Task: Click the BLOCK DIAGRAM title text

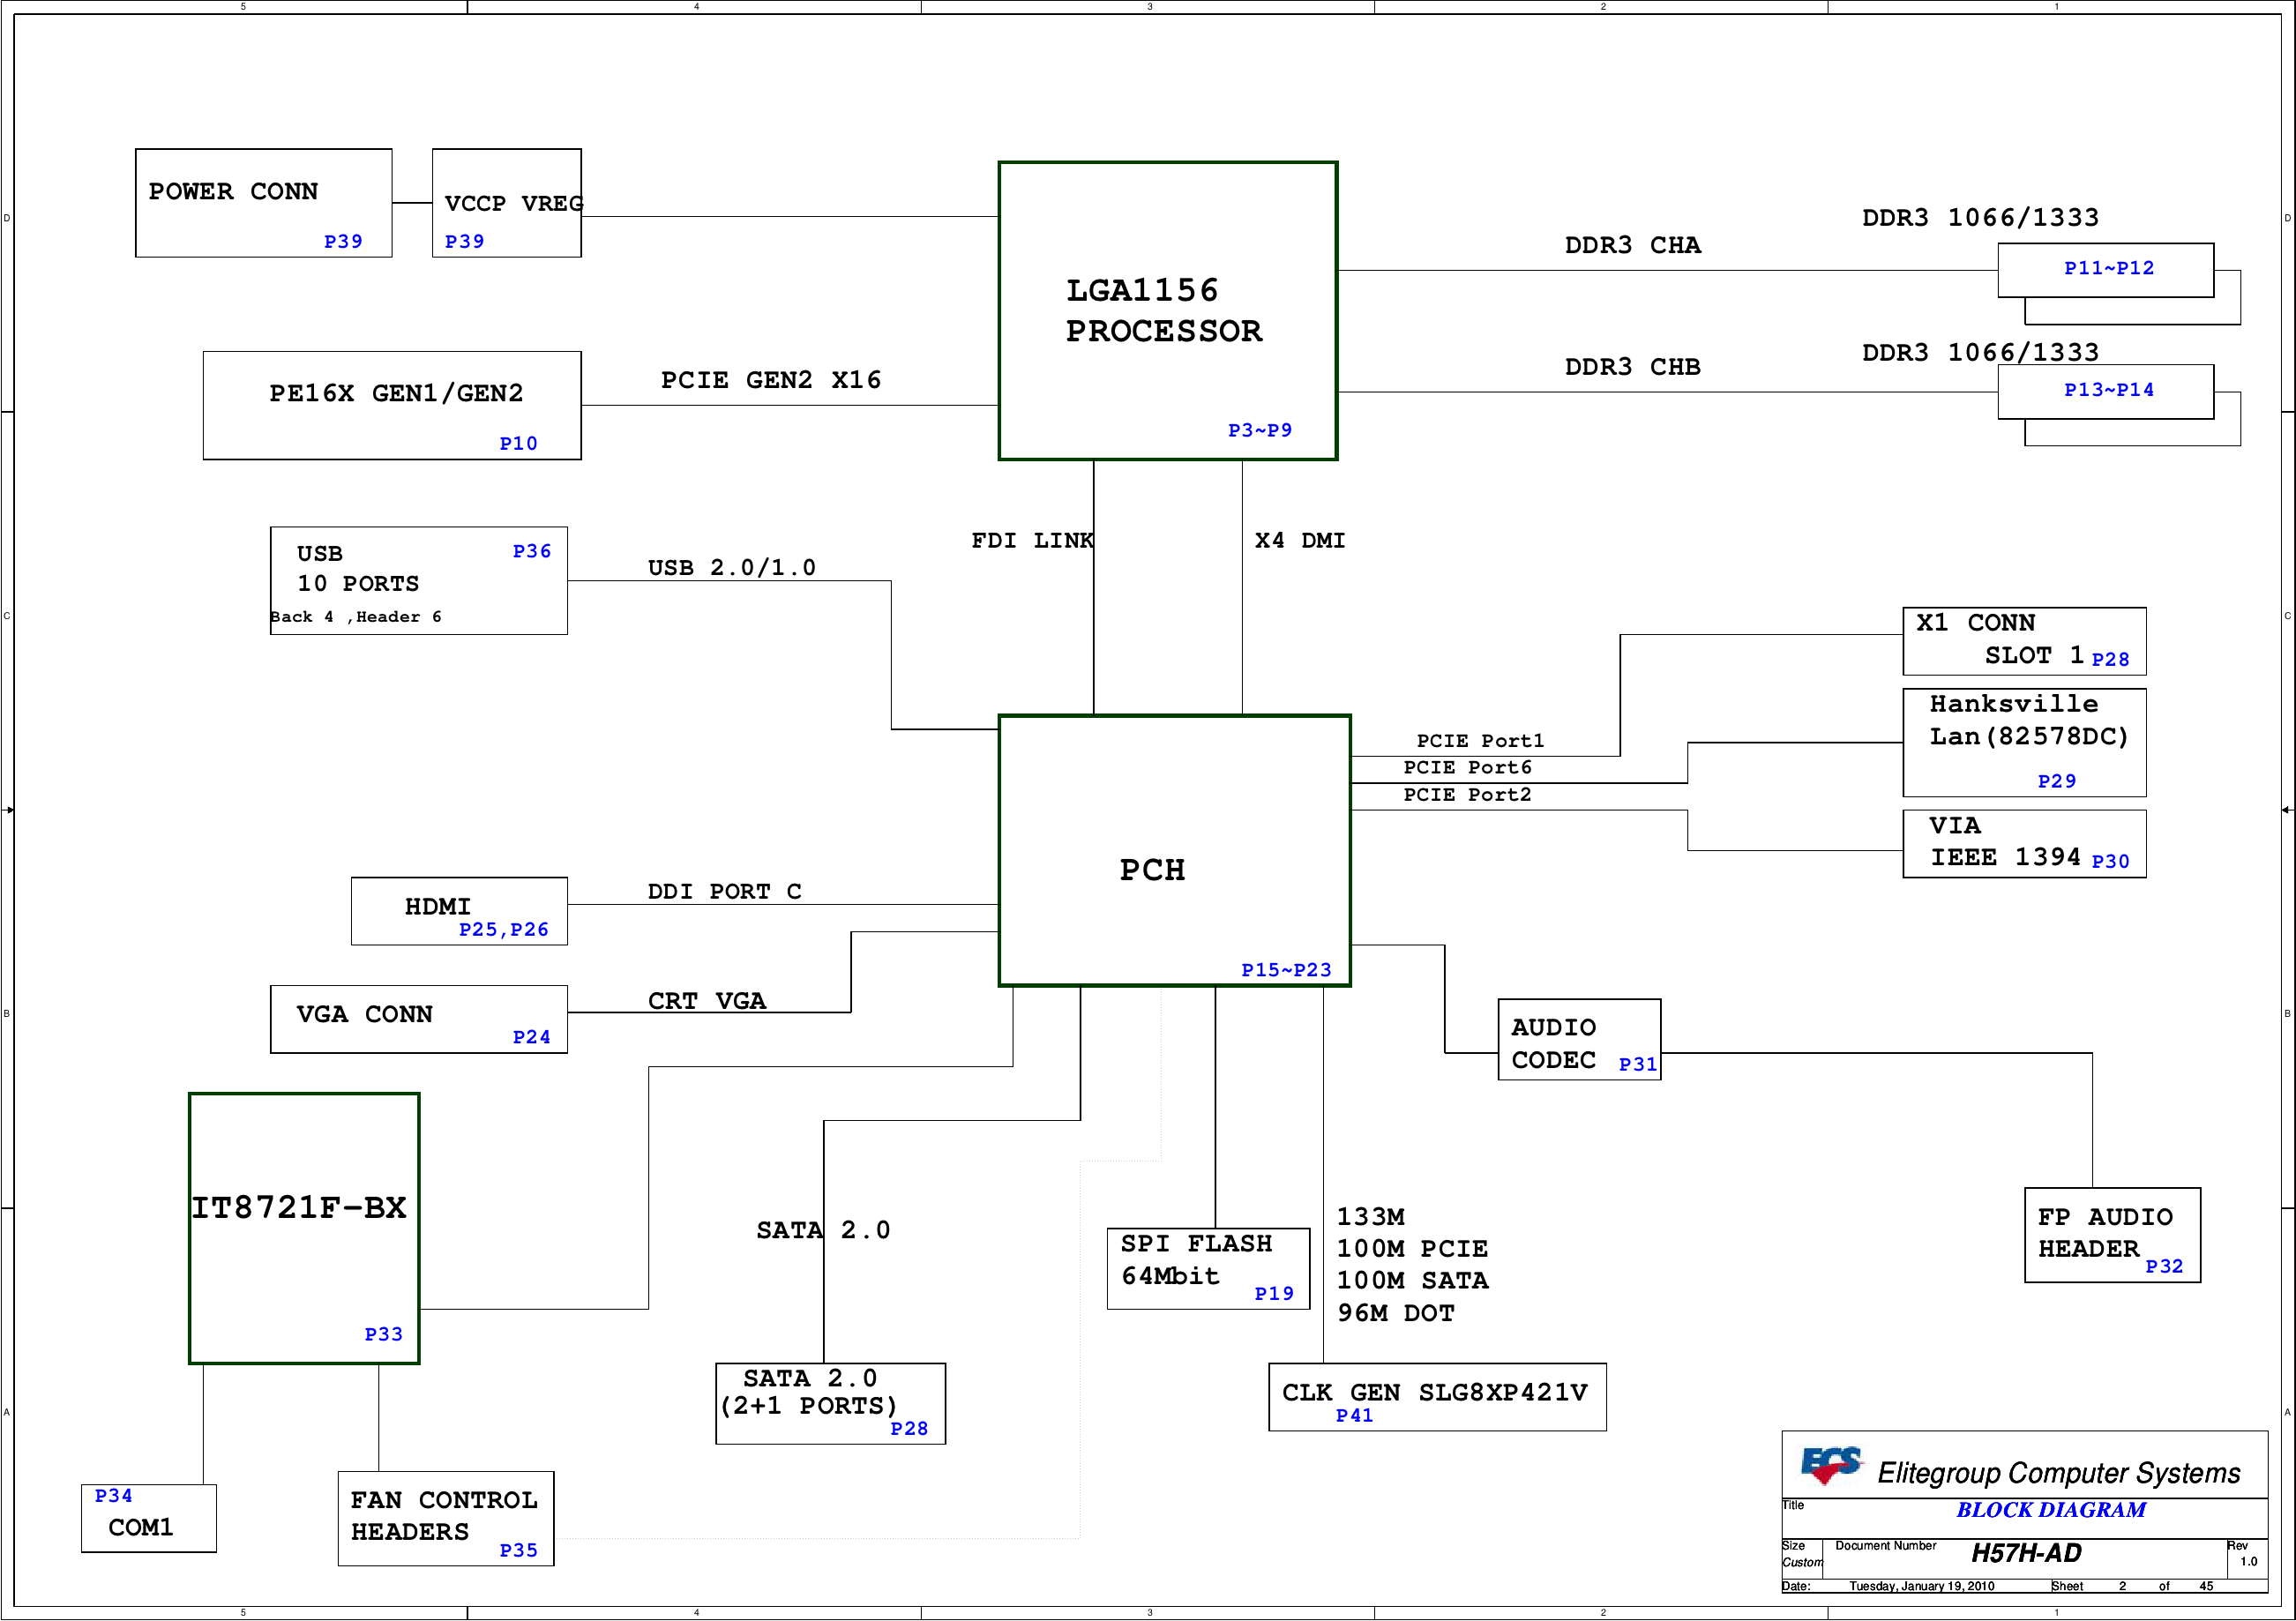Action: coord(2051,1510)
